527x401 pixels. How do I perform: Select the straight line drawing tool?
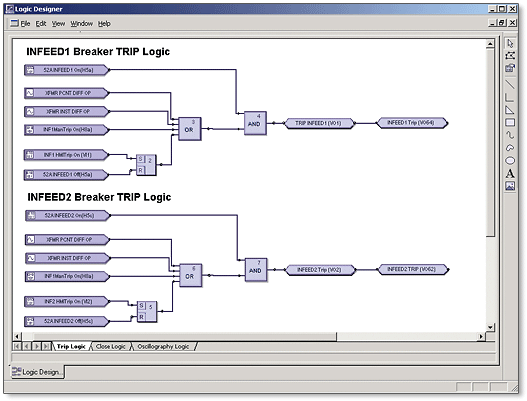coord(510,84)
